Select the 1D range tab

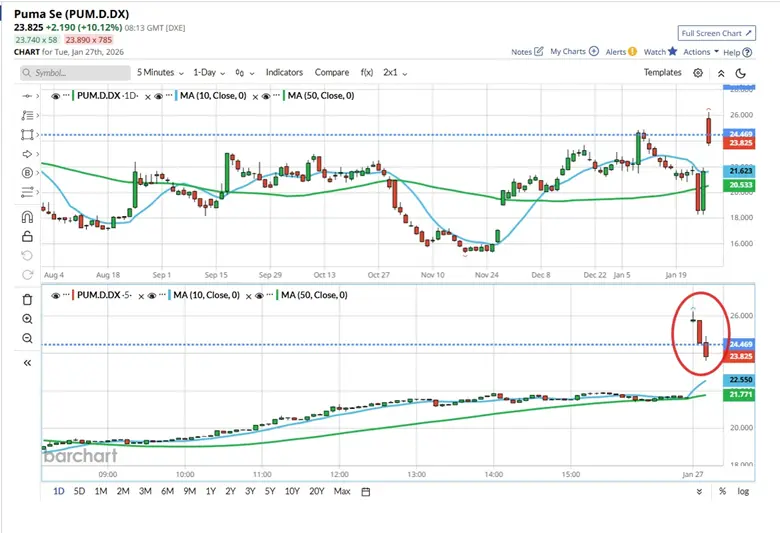click(59, 491)
